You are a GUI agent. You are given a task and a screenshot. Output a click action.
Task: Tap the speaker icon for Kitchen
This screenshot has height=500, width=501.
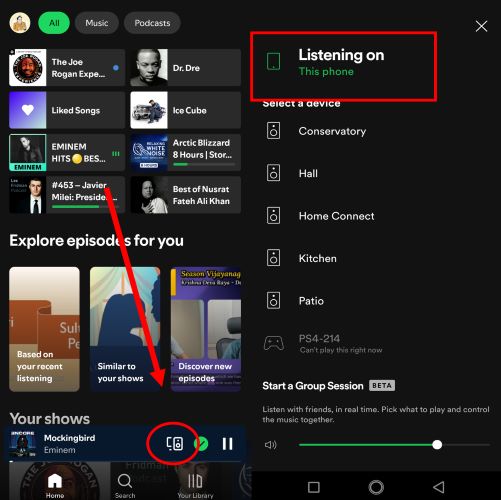273,258
